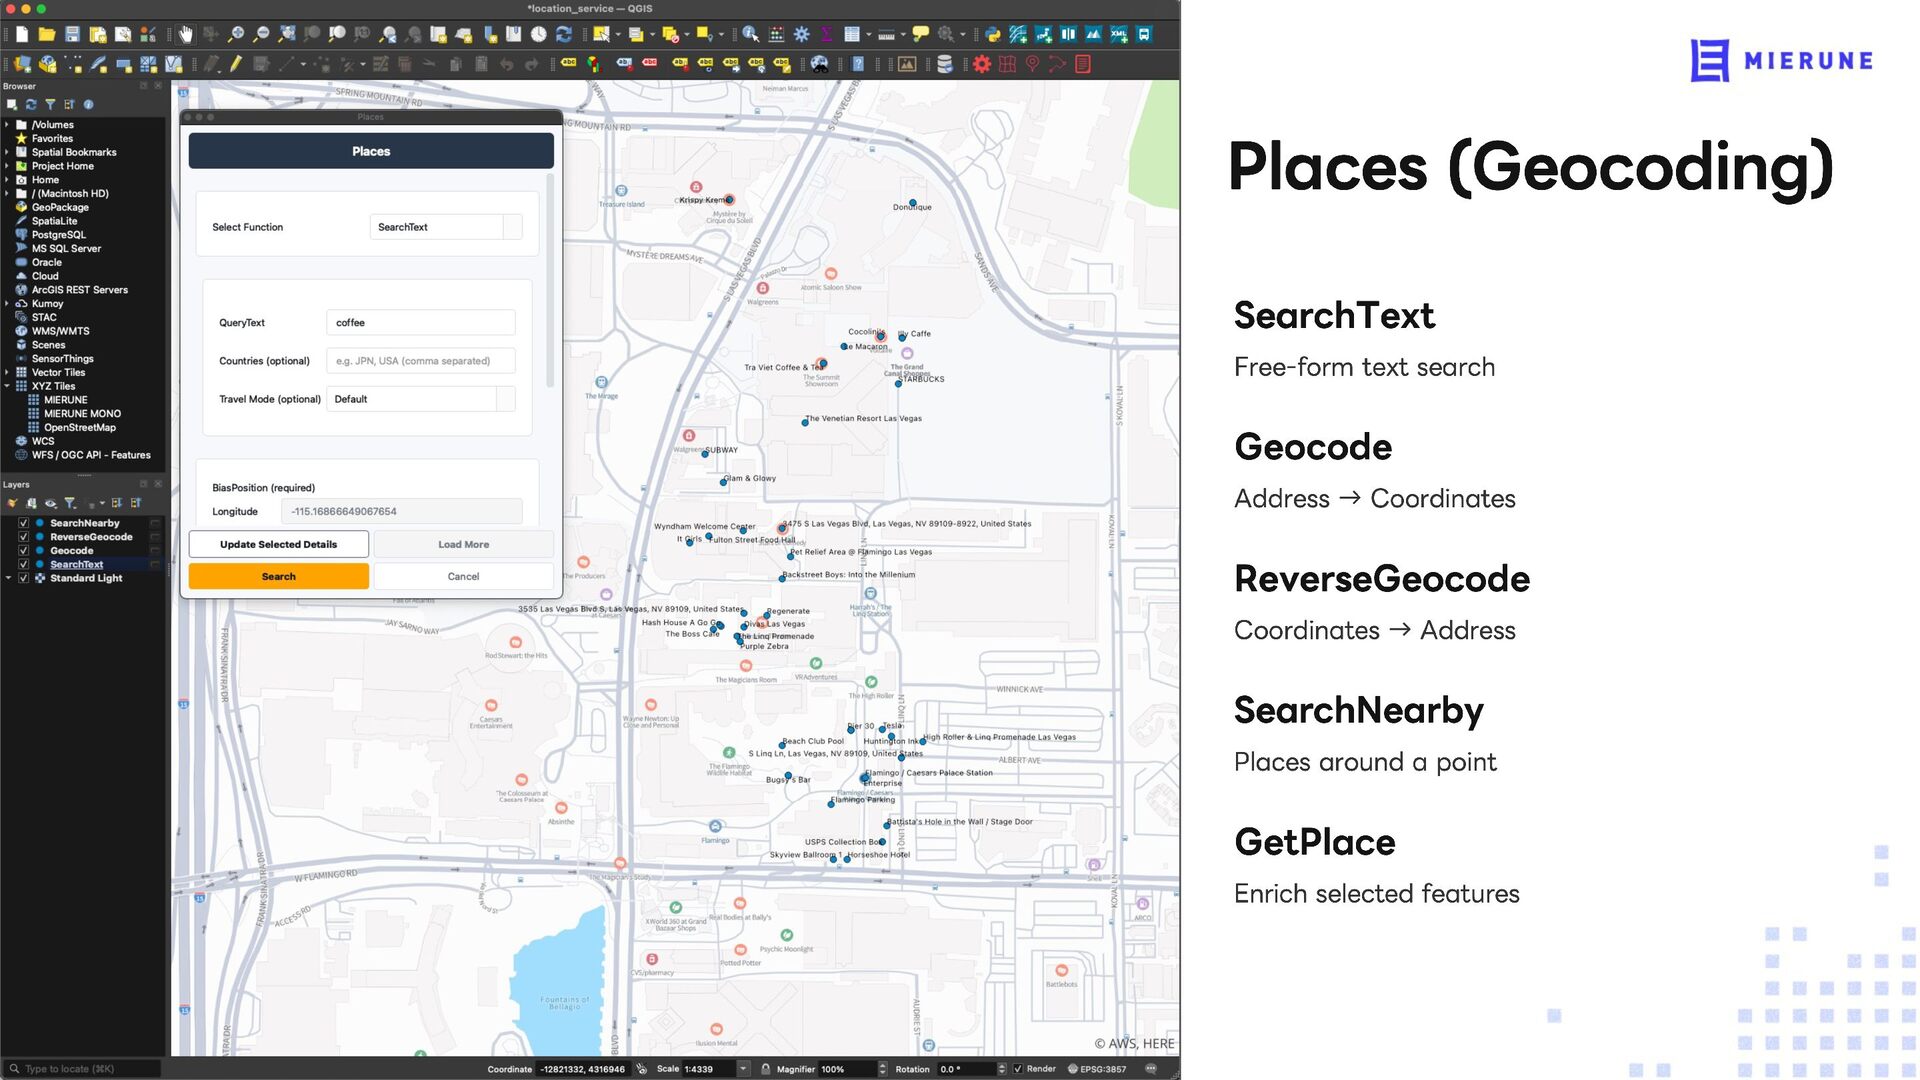
Task: Open the Processing Toolbox gear icon
Action: 802,34
